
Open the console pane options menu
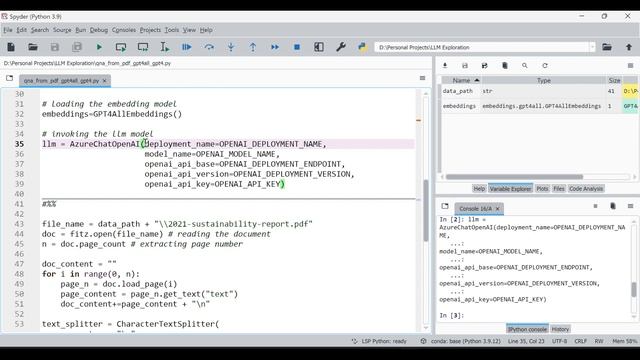(630, 206)
